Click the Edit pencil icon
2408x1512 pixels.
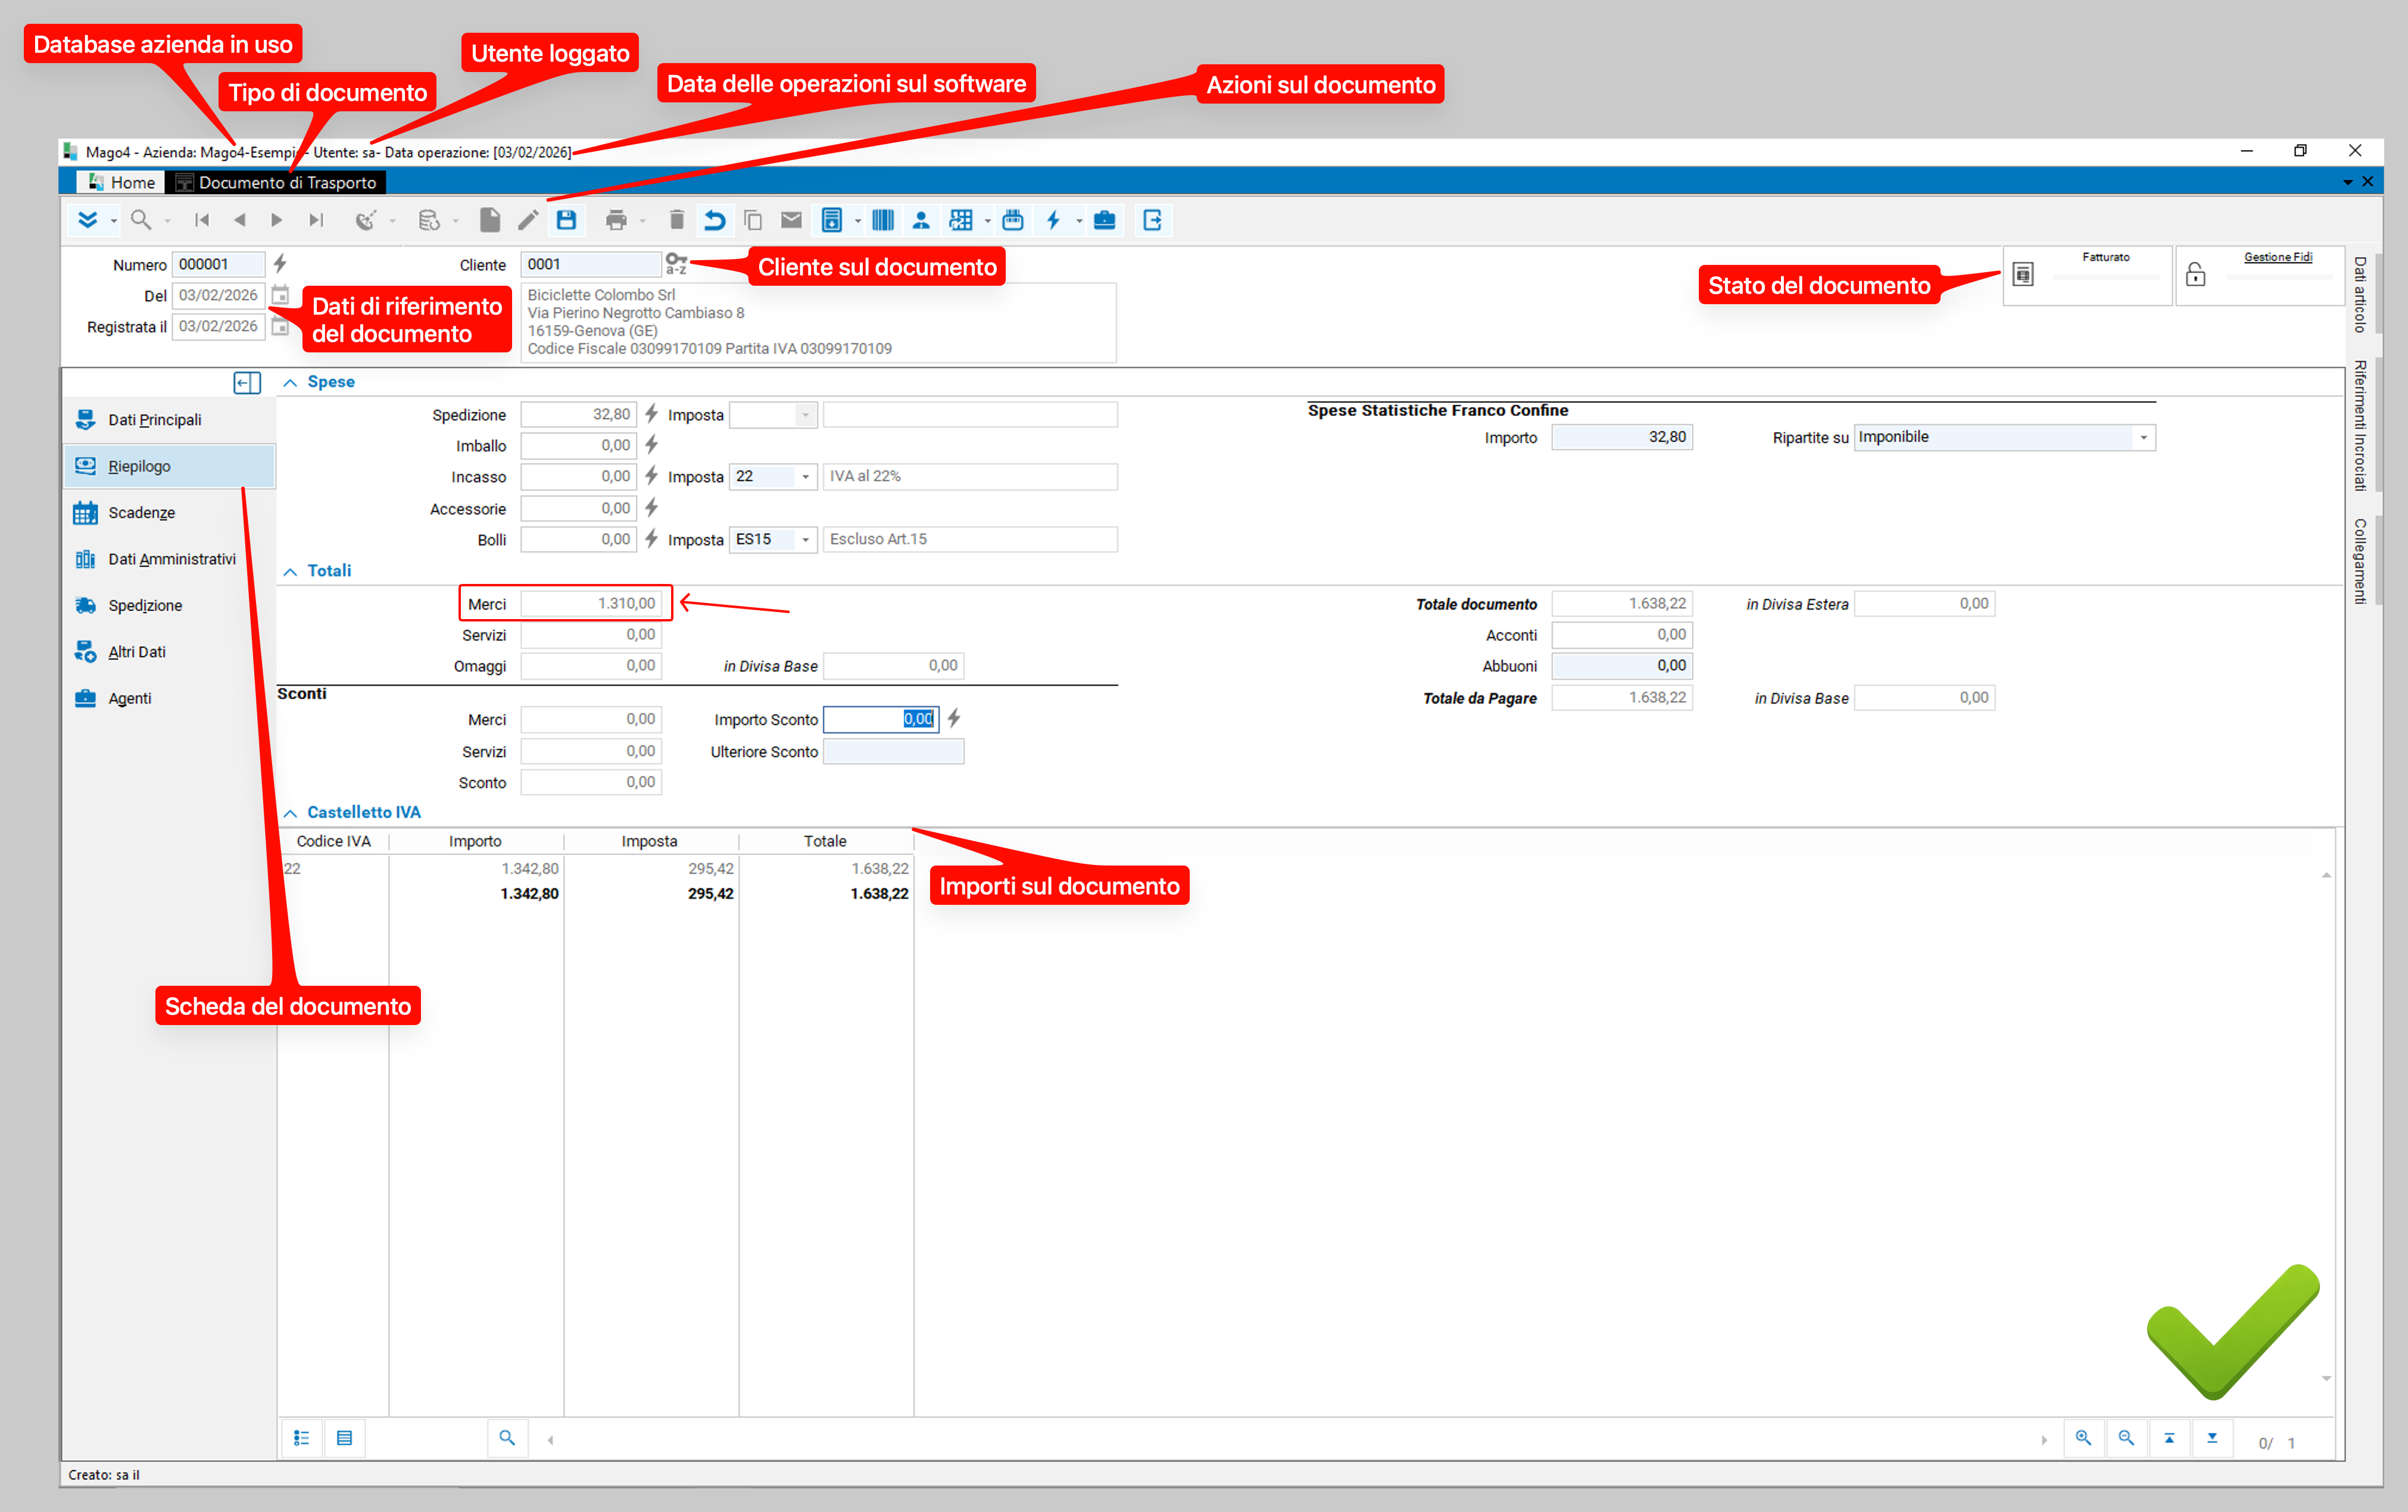click(528, 220)
